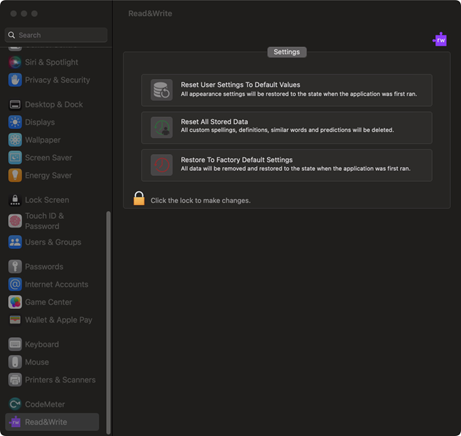The height and width of the screenshot is (436, 461).
Task: Select the Keyboard icon in sidebar
Action: tap(15, 344)
